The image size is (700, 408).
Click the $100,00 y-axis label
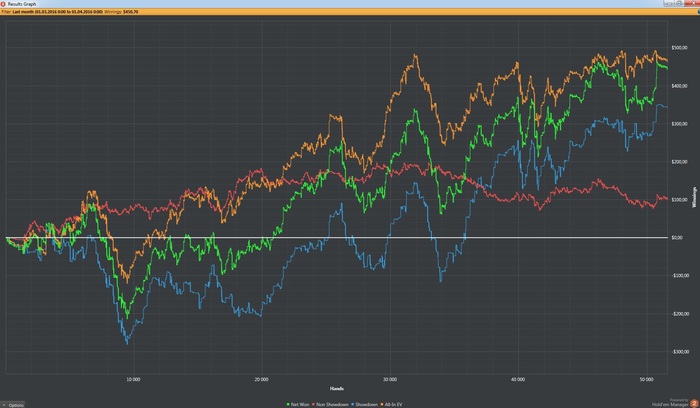tap(679, 200)
